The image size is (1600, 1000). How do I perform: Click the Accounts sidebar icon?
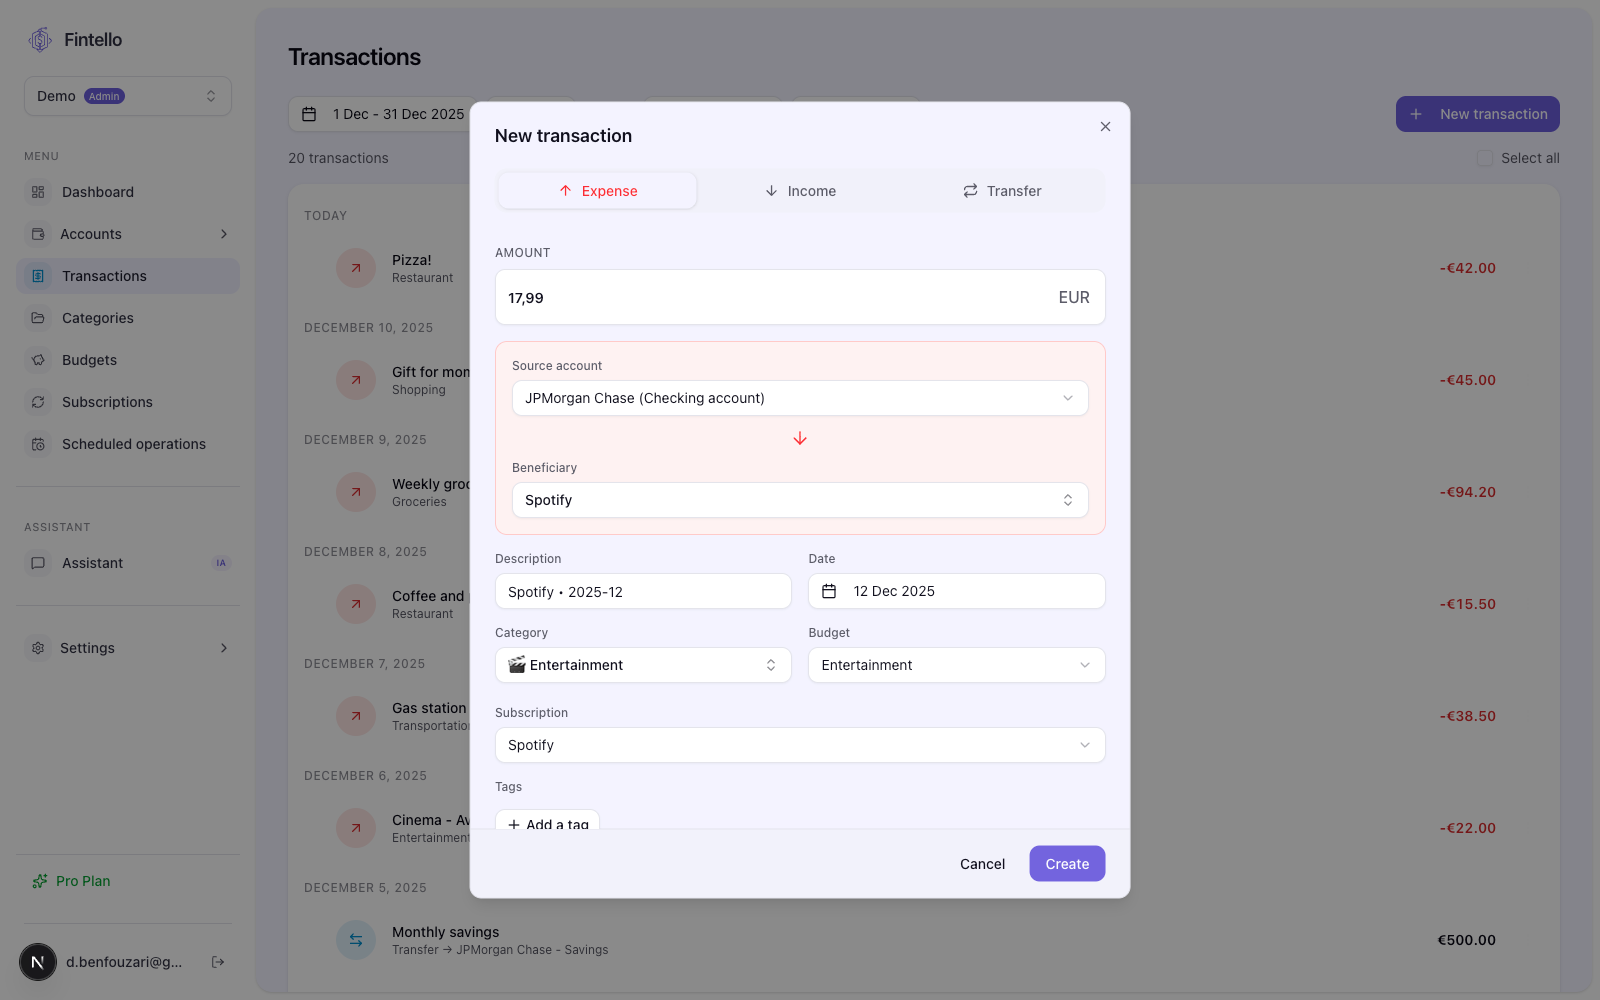(x=38, y=233)
